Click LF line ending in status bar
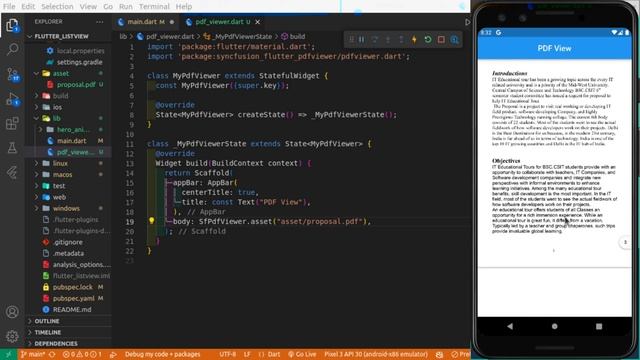This screenshot has height=360, width=640. pyautogui.click(x=247, y=354)
